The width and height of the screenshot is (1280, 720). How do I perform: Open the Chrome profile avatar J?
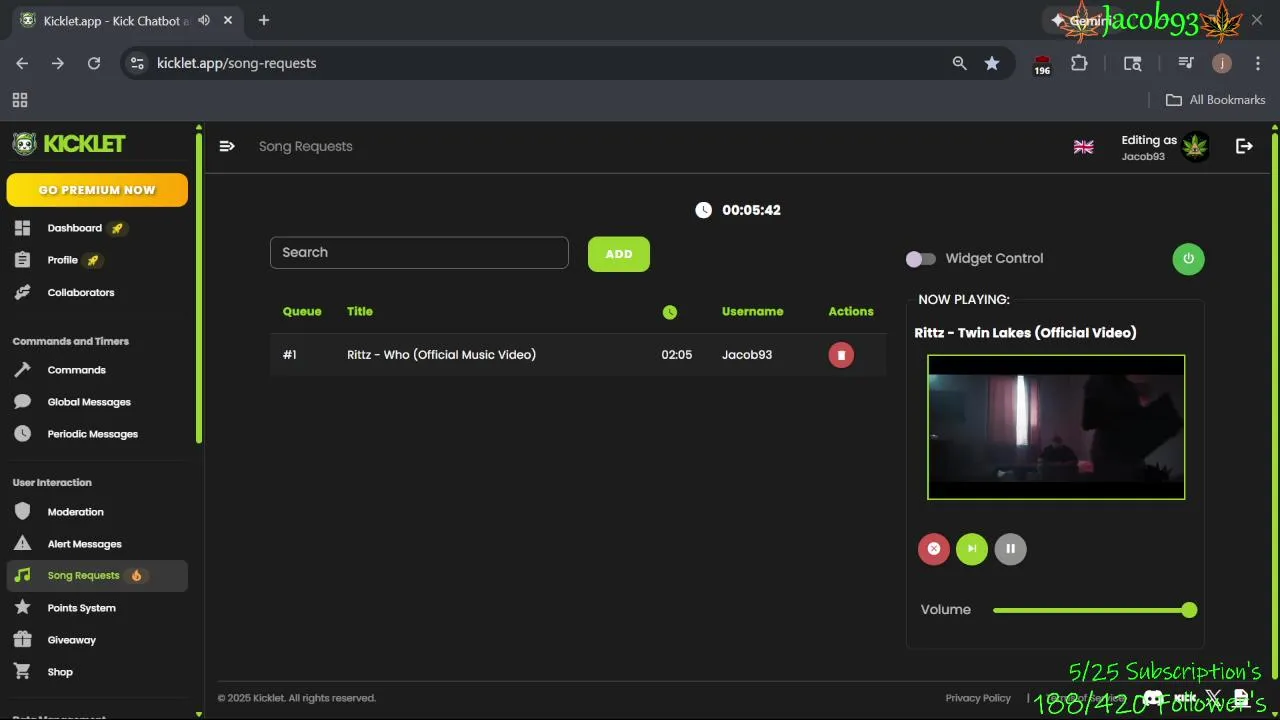[x=1222, y=63]
